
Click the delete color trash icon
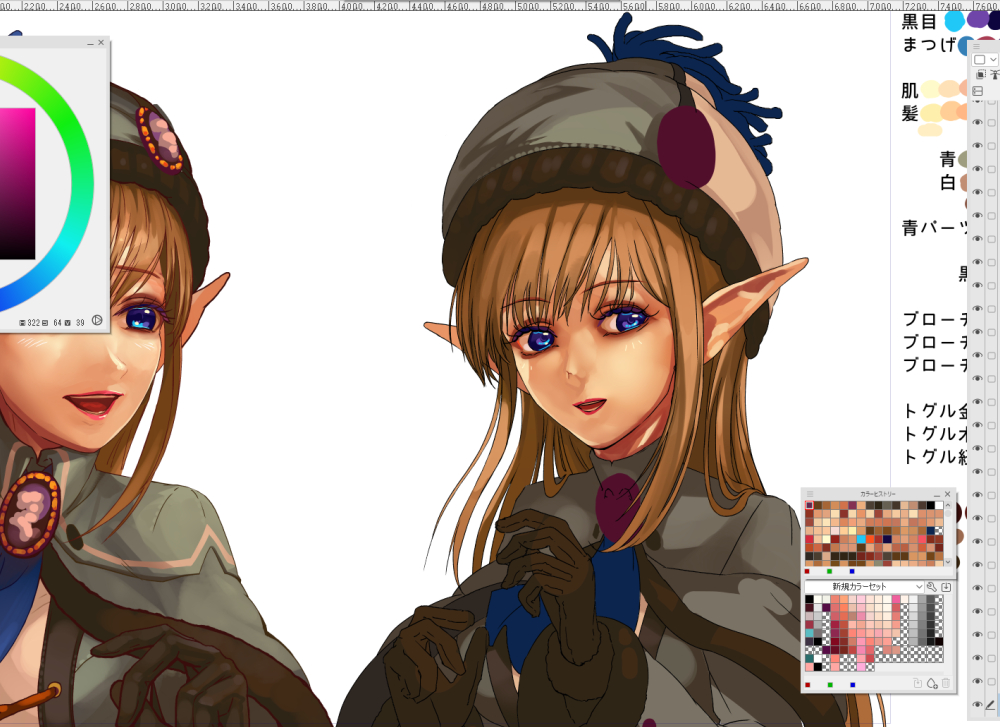point(946,684)
